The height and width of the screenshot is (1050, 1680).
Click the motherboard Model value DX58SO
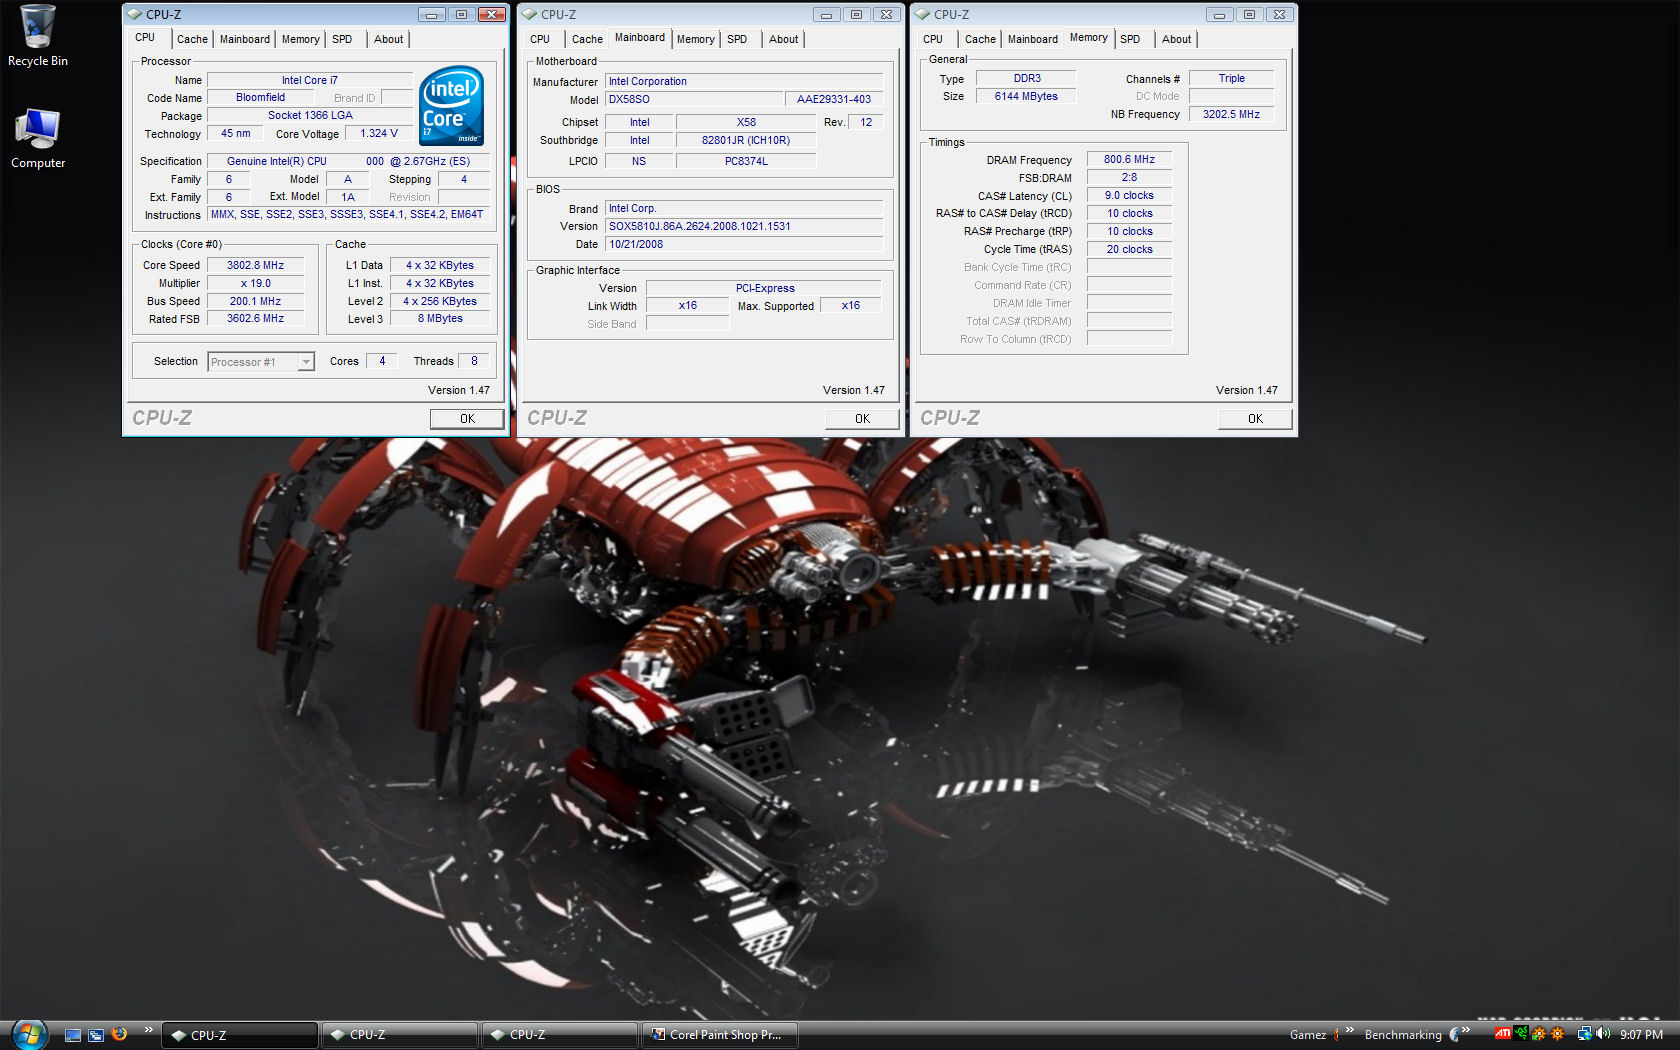(694, 99)
